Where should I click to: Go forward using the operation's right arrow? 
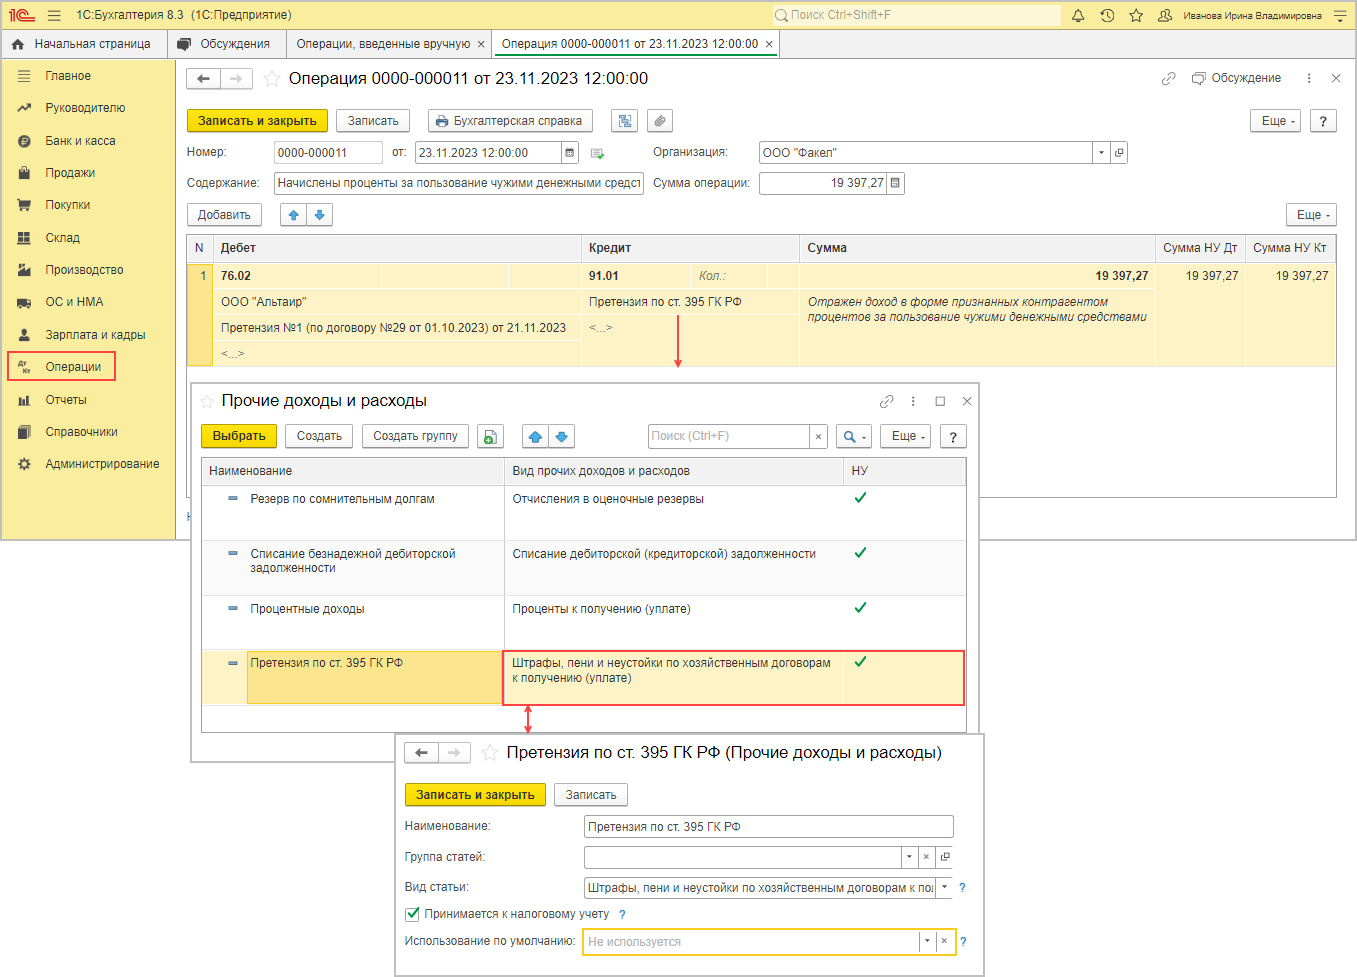click(236, 79)
